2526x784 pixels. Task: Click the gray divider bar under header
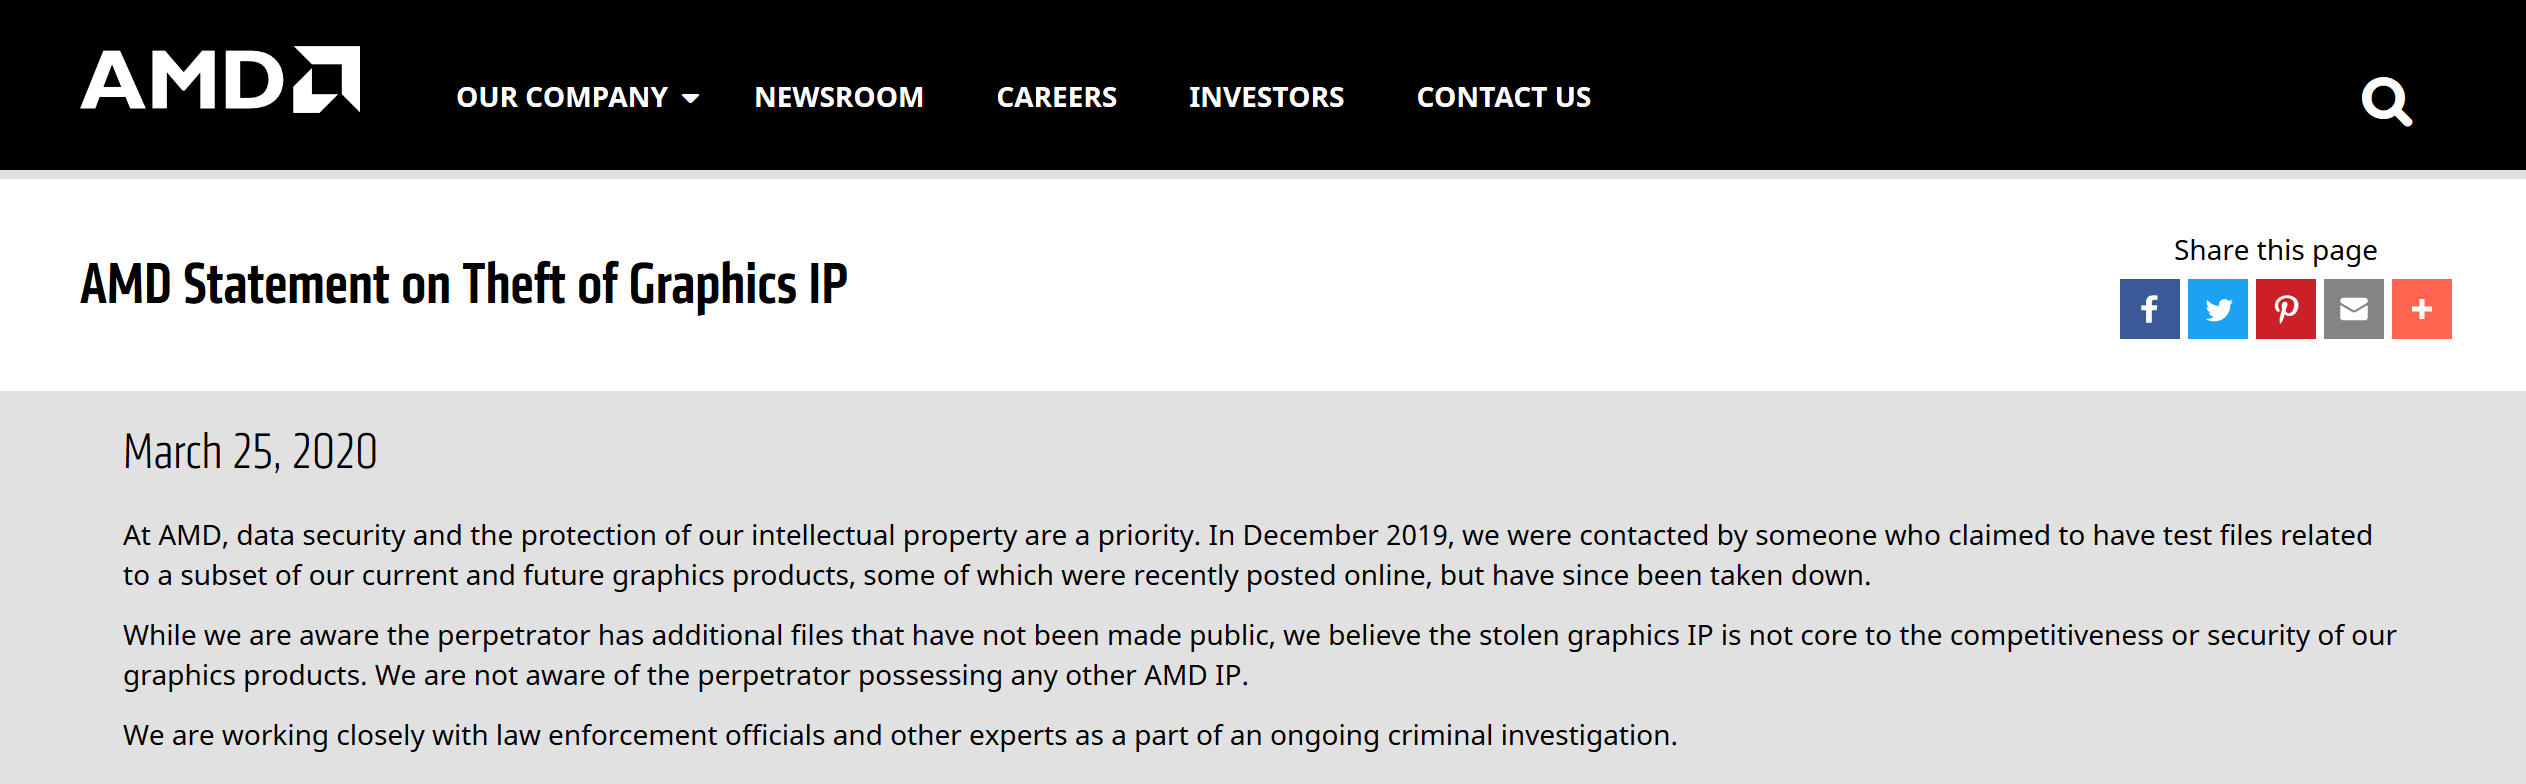click(x=1263, y=174)
